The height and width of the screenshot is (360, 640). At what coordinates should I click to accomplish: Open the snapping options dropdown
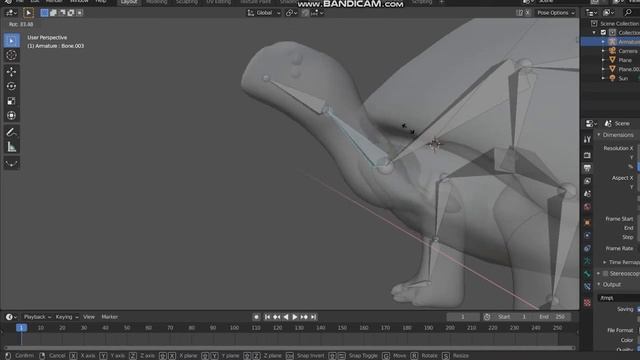click(317, 13)
